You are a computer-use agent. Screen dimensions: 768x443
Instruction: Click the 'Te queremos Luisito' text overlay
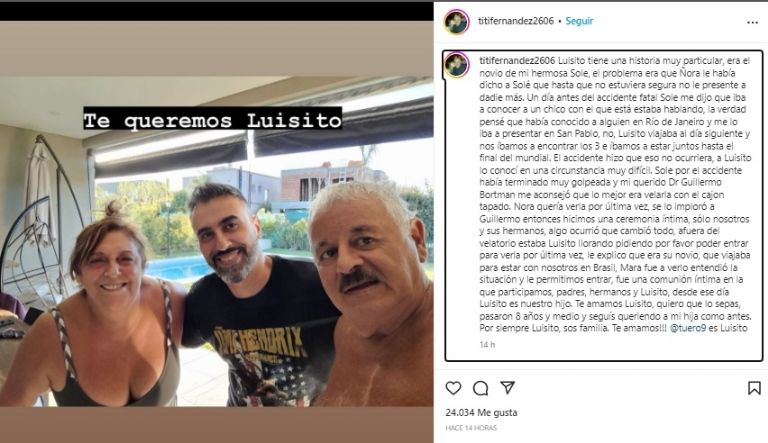pyautogui.click(x=213, y=119)
